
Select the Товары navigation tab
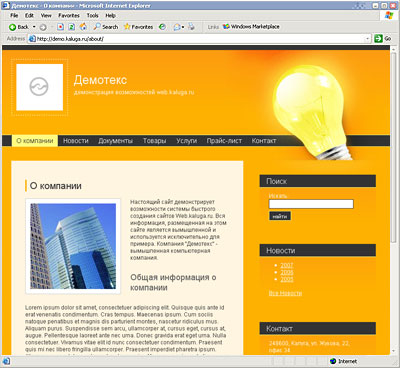[154, 141]
